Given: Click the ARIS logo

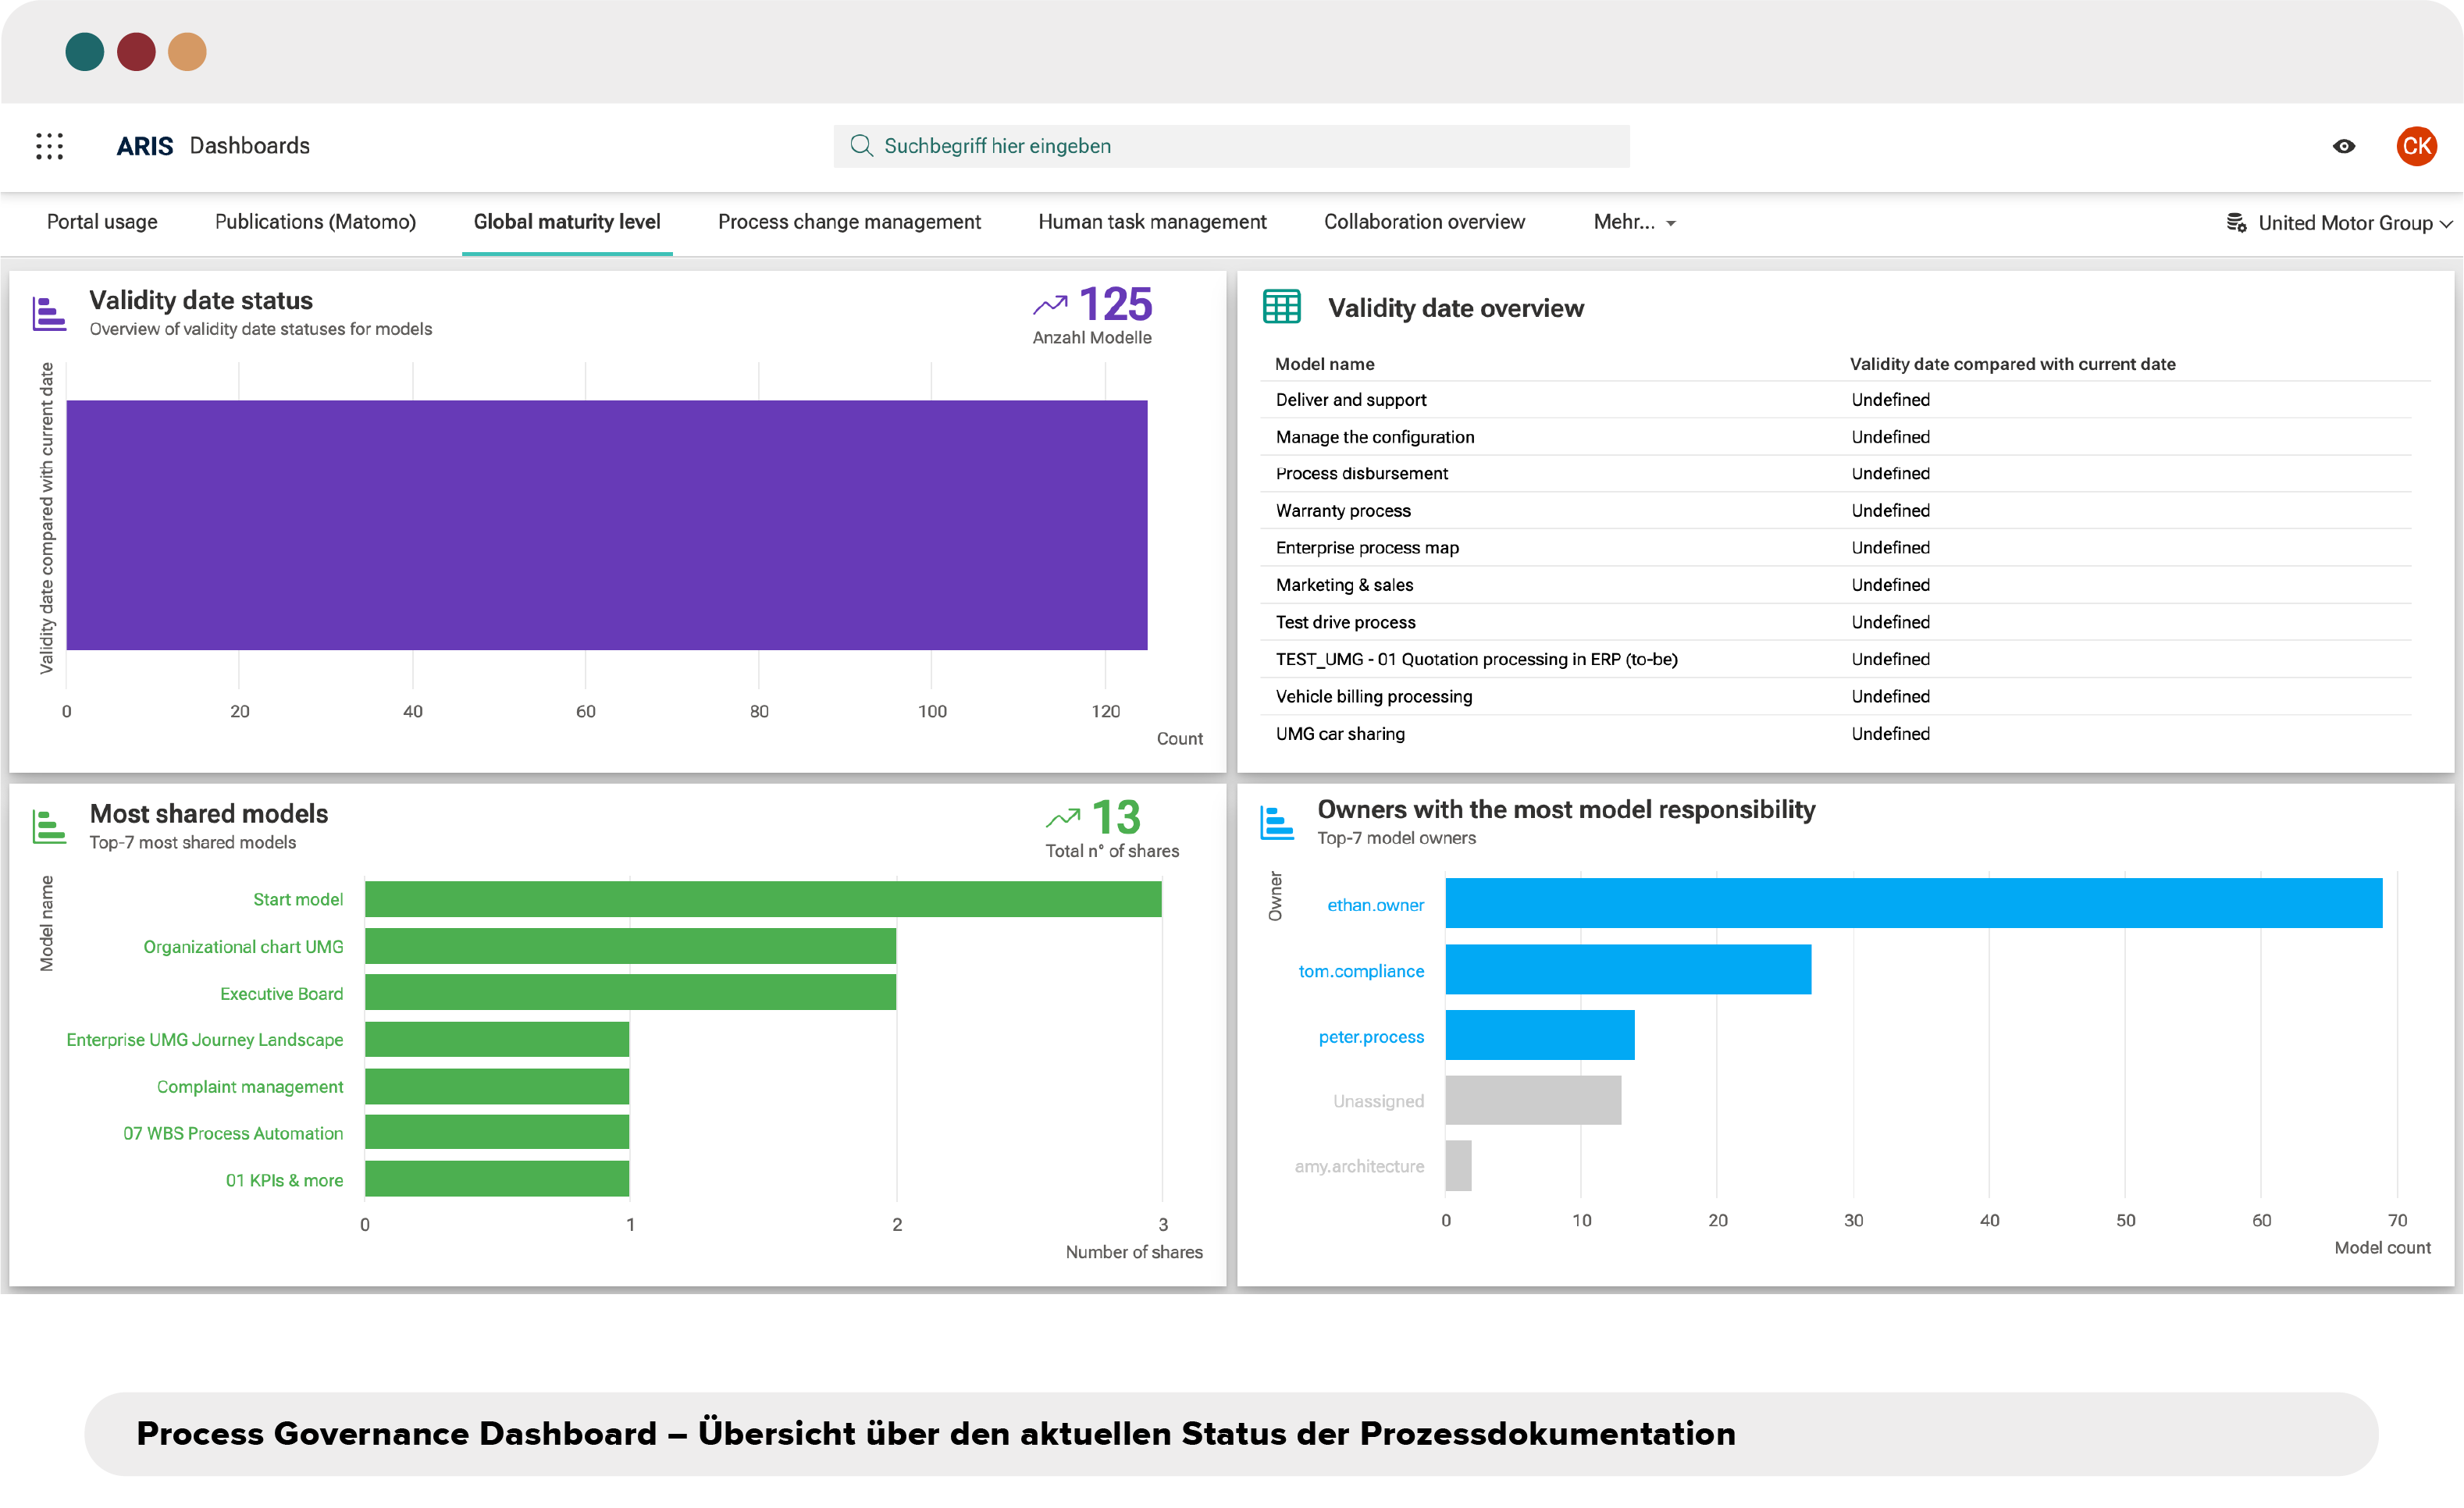Looking at the screenshot, I should tap(144, 146).
